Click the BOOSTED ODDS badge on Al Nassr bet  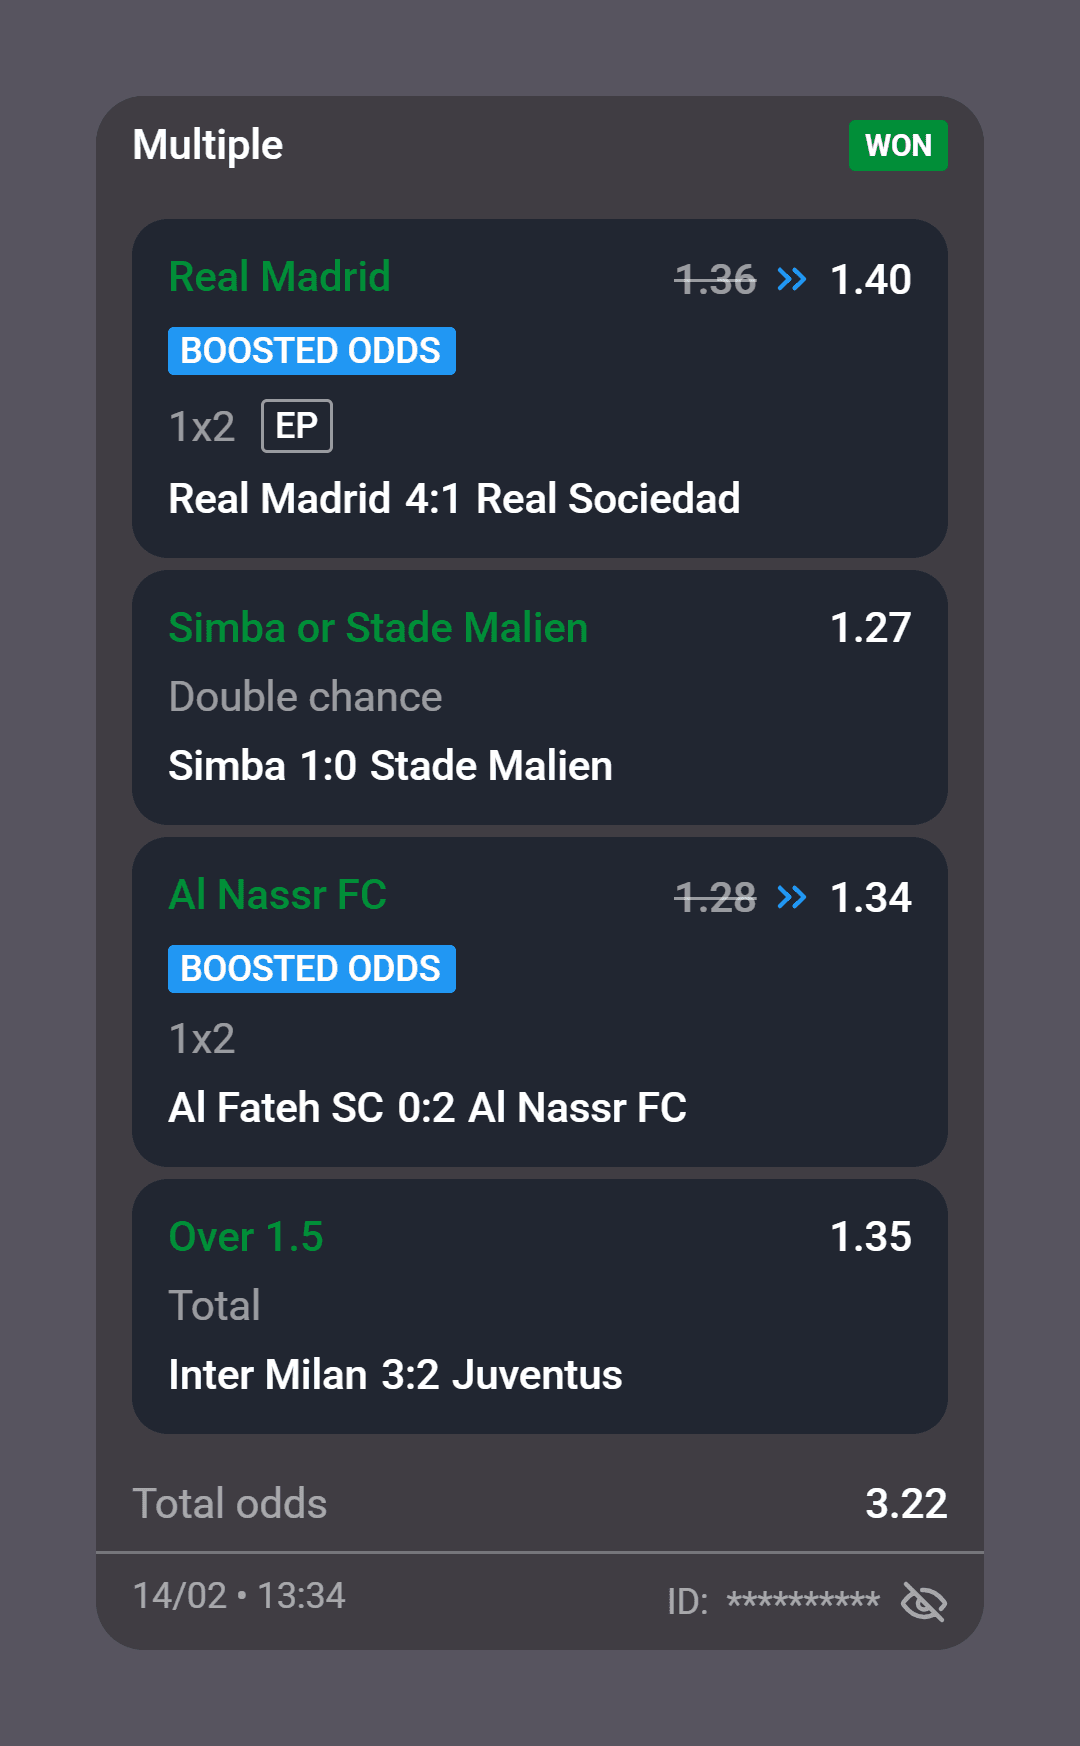[311, 968]
